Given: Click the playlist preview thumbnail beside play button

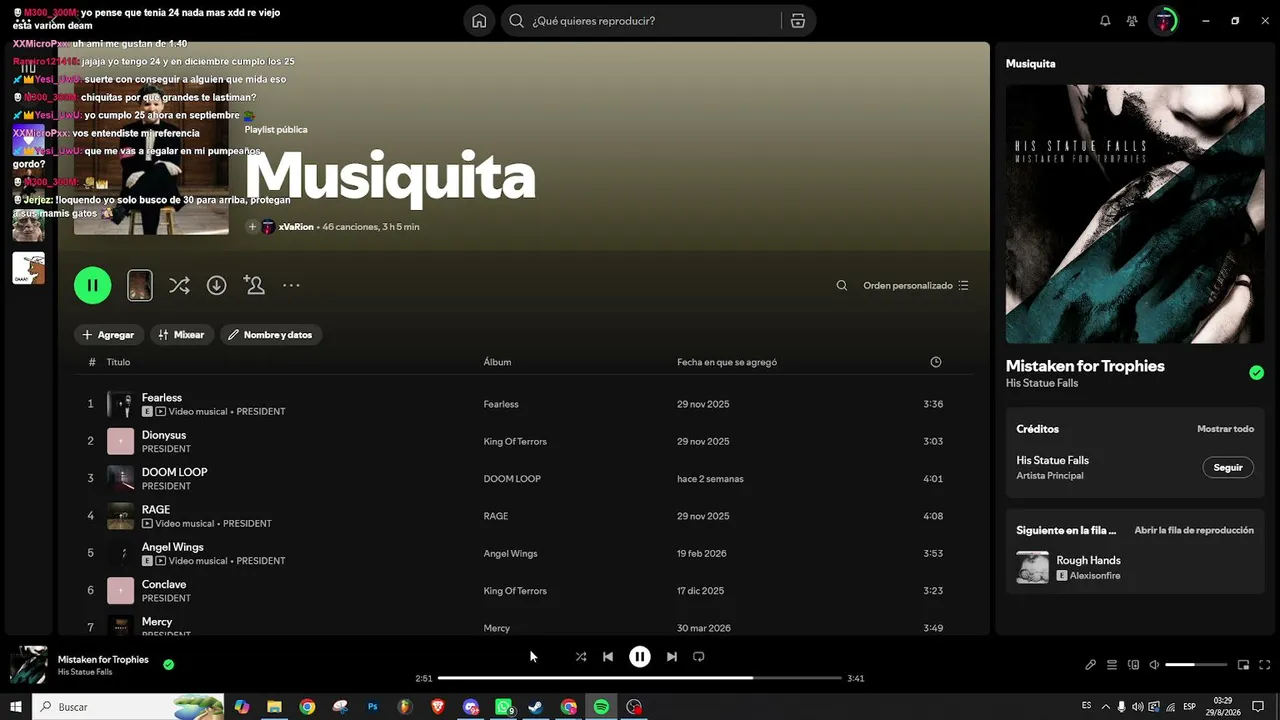Looking at the screenshot, I should [140, 286].
